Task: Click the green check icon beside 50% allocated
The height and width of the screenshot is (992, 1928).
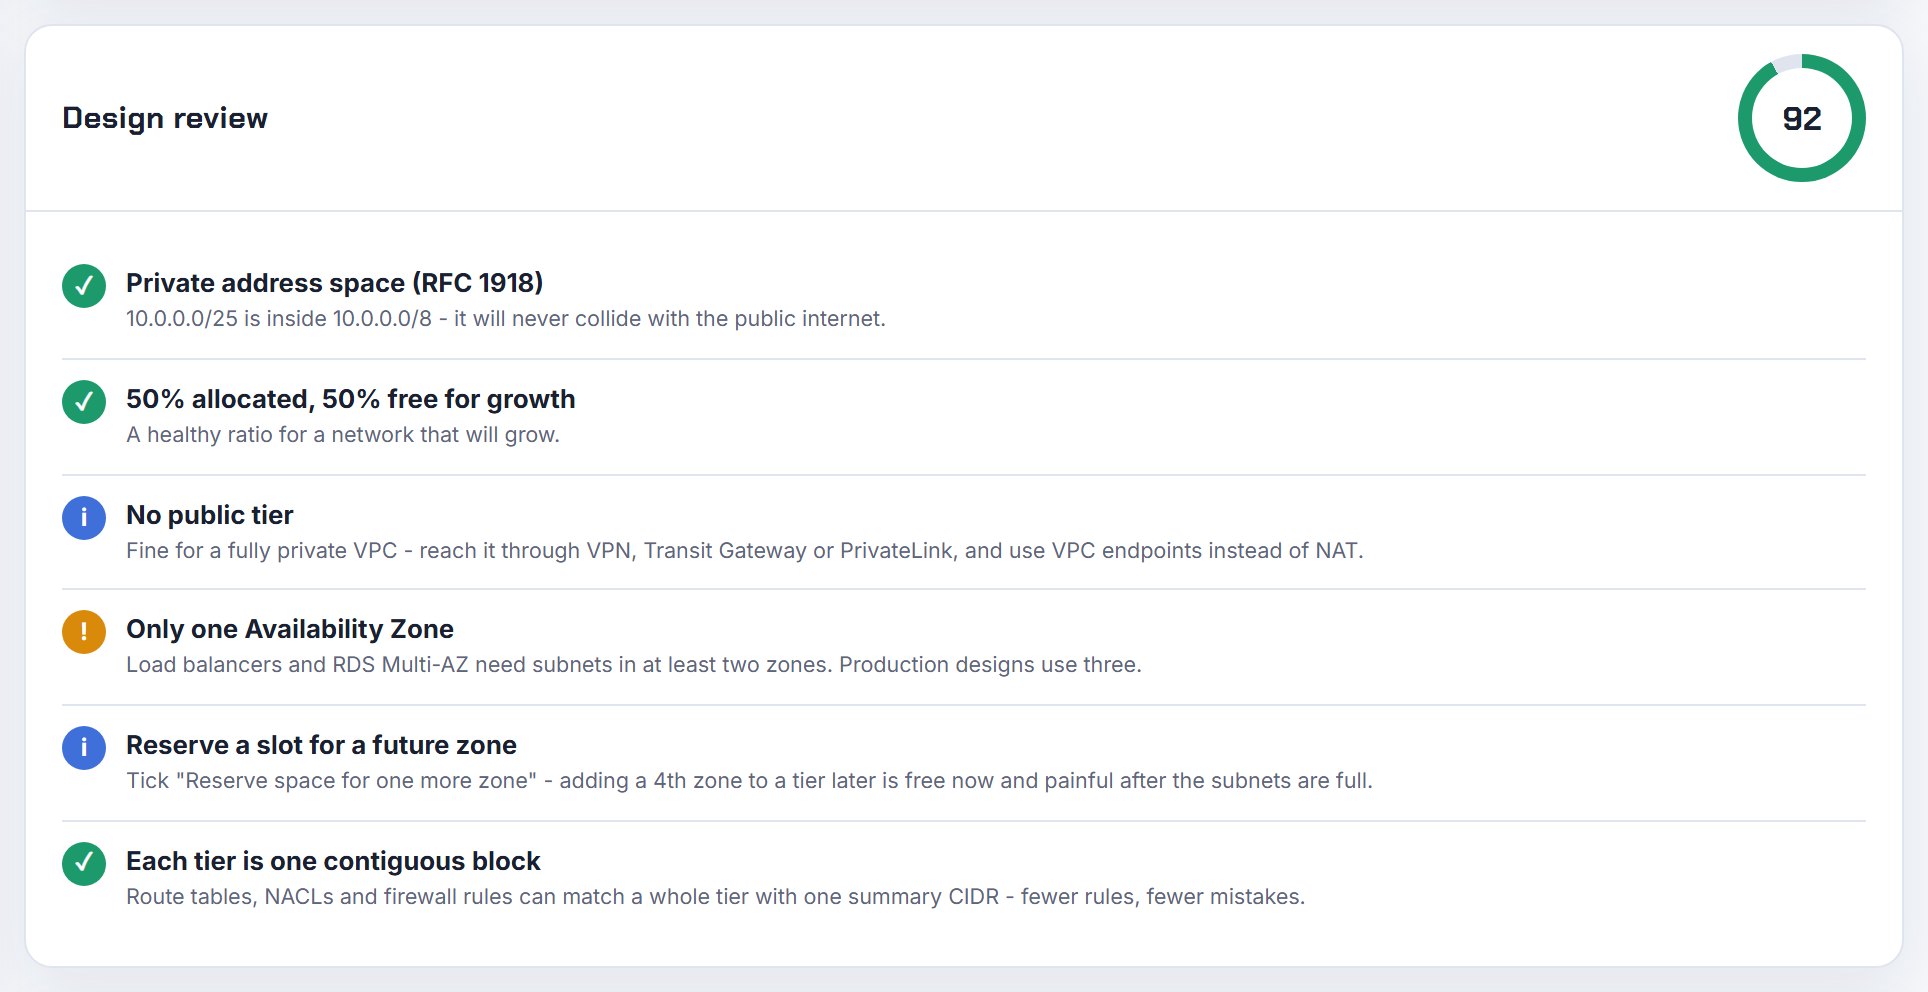Action: point(84,402)
